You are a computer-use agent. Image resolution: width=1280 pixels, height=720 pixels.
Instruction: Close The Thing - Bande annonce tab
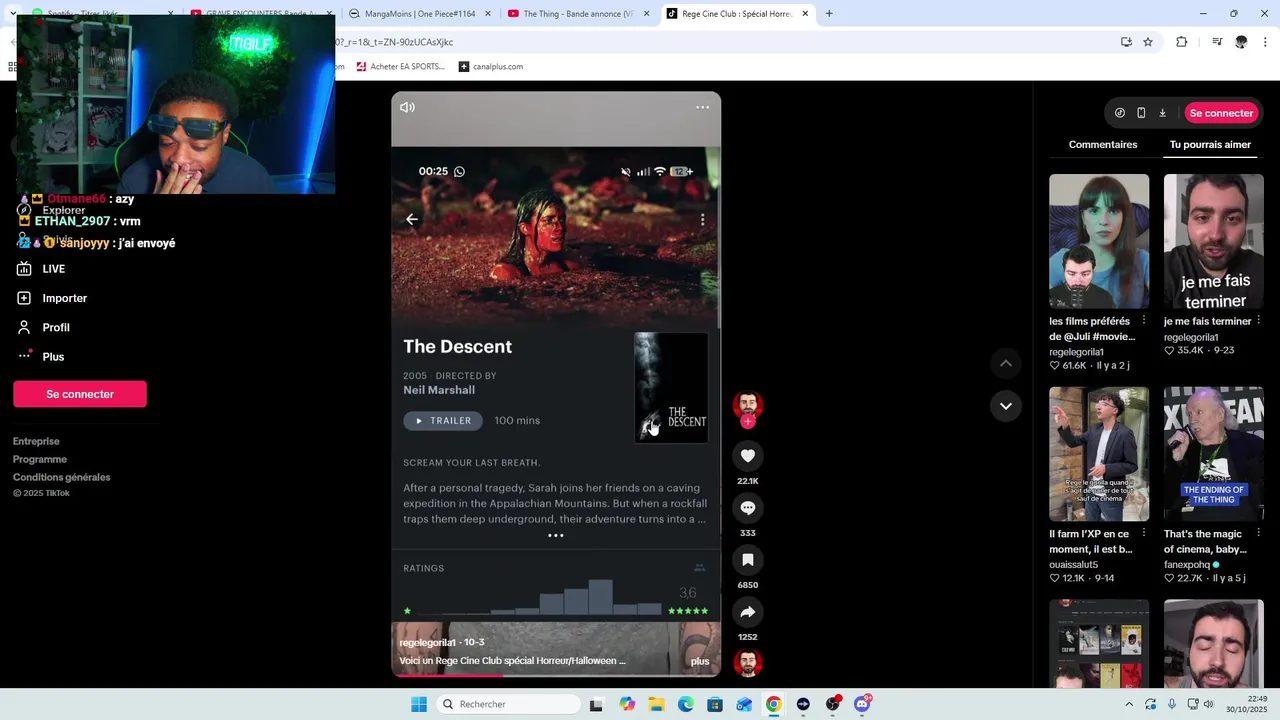[646, 14]
